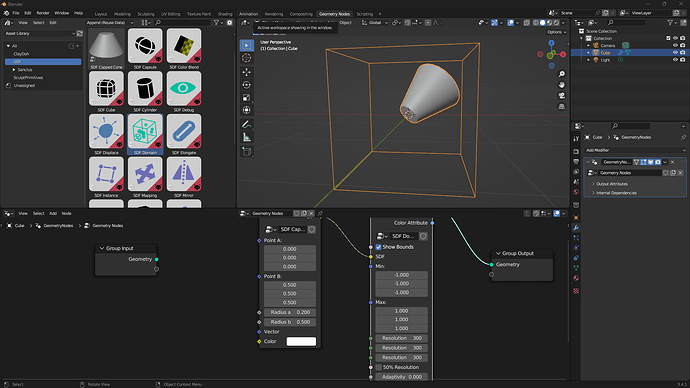Toggle Collection visibility eye icon

[675, 38]
